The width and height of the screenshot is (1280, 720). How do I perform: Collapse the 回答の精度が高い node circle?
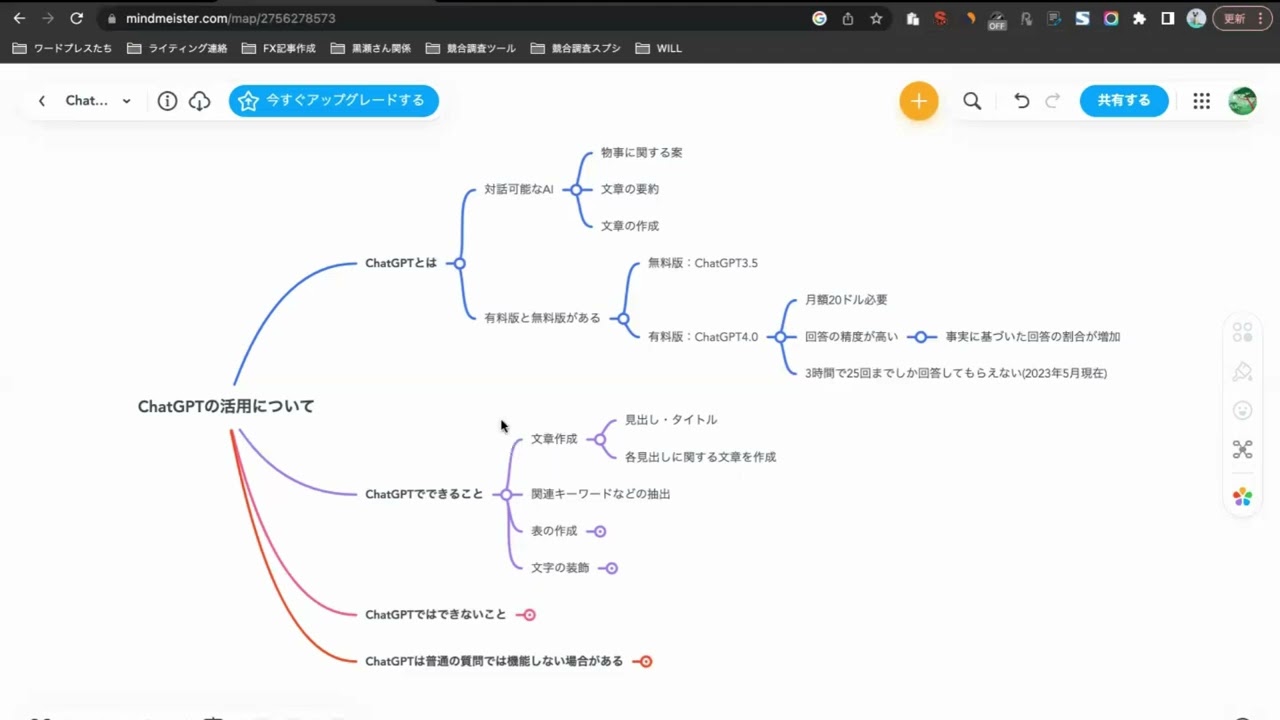point(921,337)
